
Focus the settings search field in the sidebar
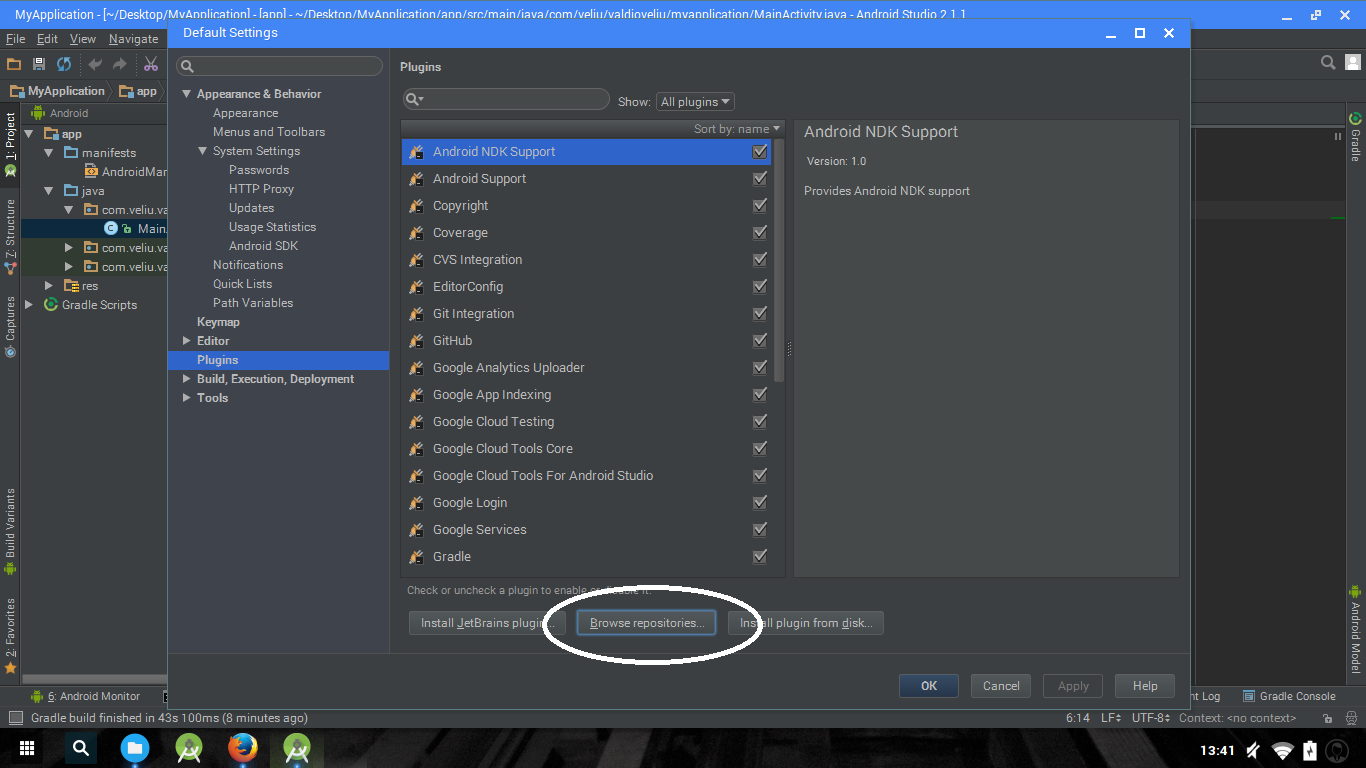[280, 66]
